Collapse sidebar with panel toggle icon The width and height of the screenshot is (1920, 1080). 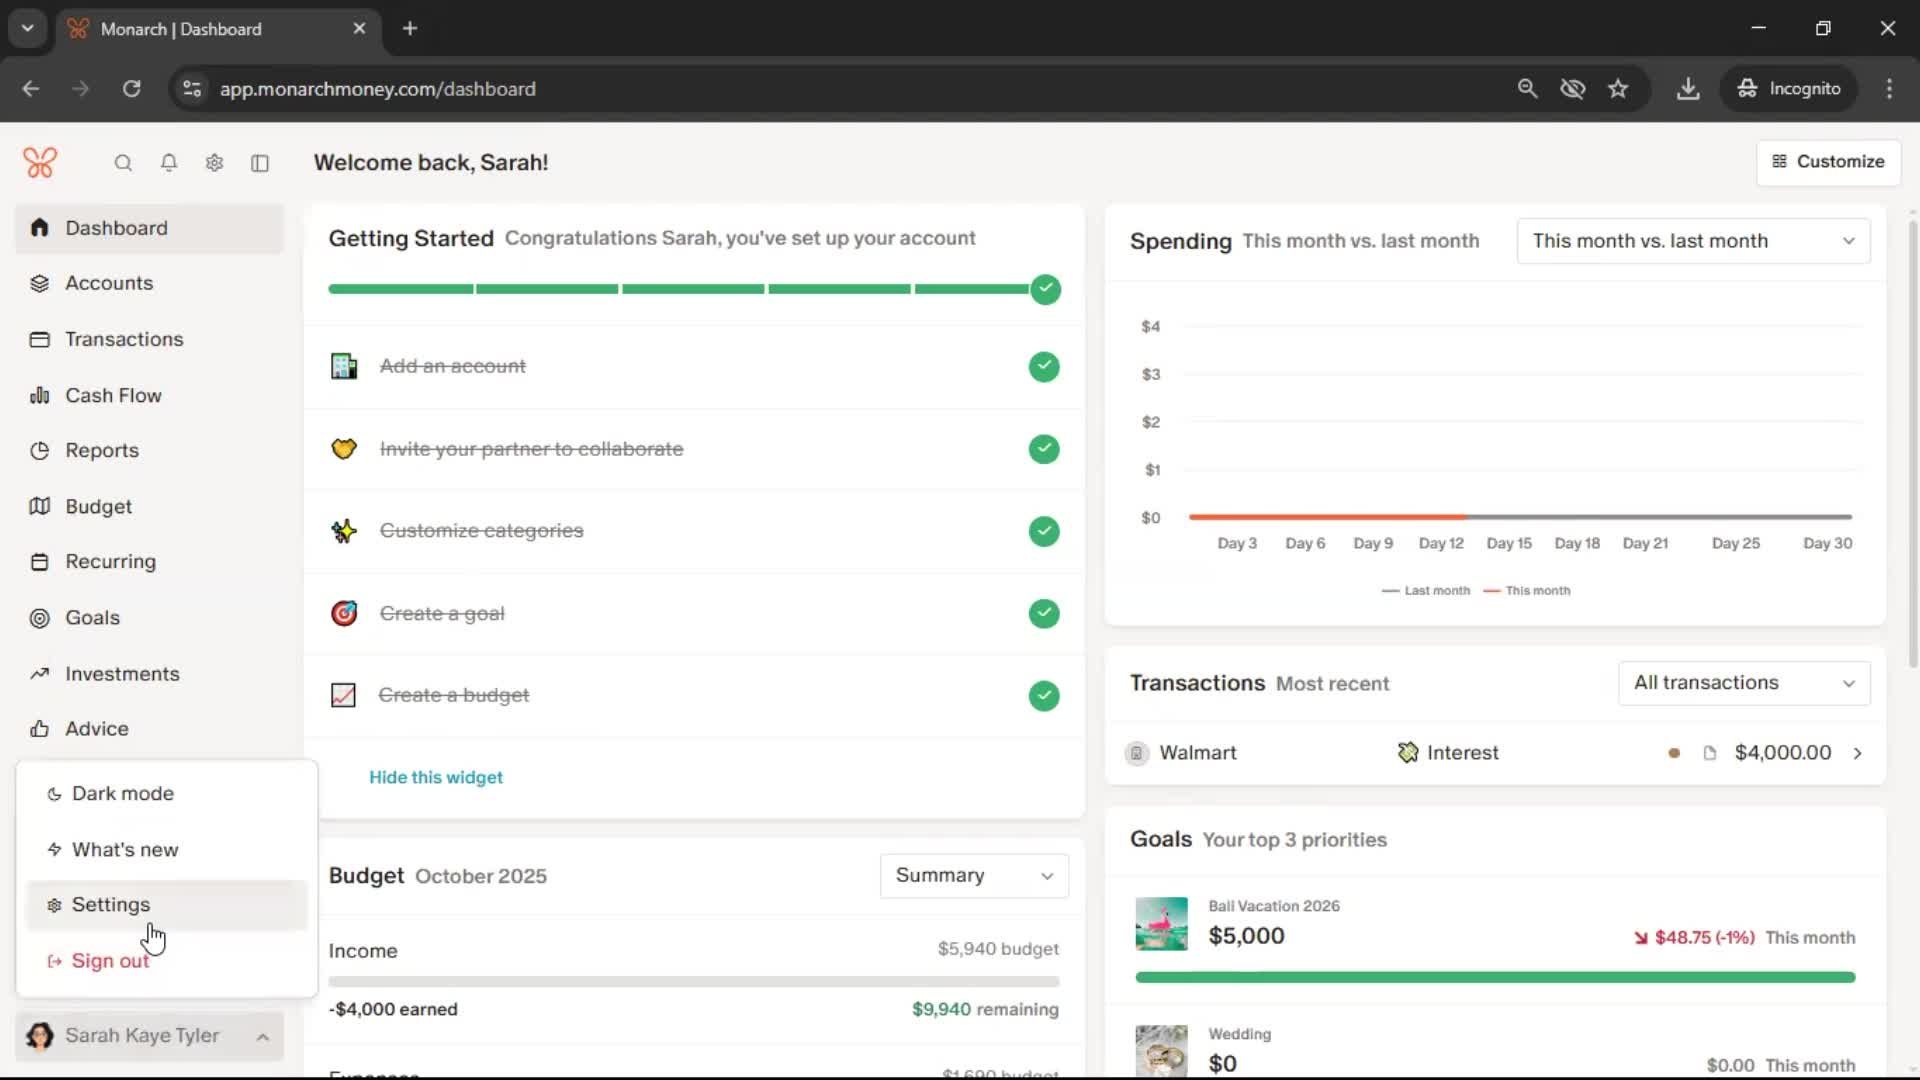(260, 163)
